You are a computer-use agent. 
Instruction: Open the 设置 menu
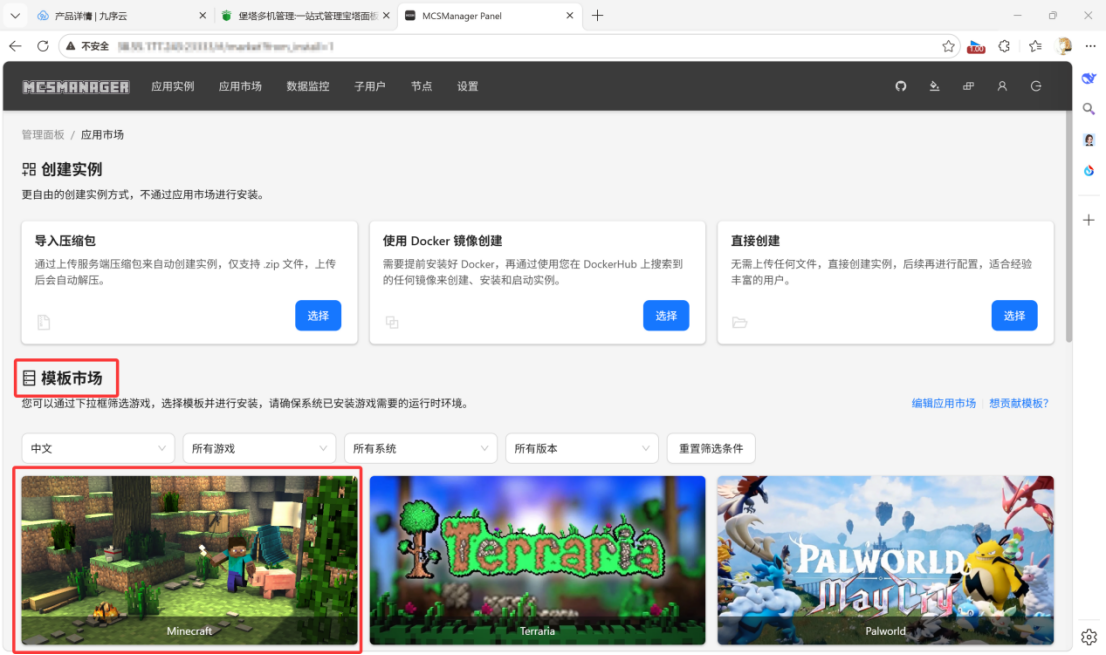tap(468, 86)
